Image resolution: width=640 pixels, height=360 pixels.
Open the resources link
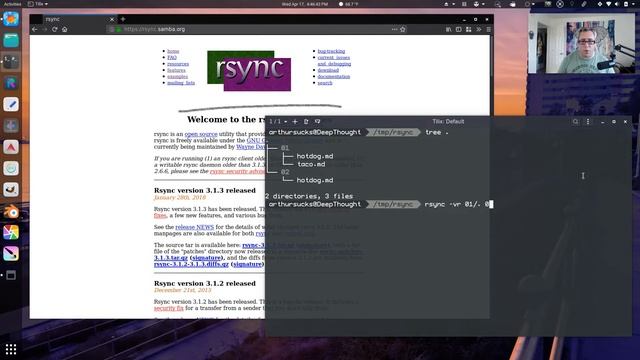[178, 64]
